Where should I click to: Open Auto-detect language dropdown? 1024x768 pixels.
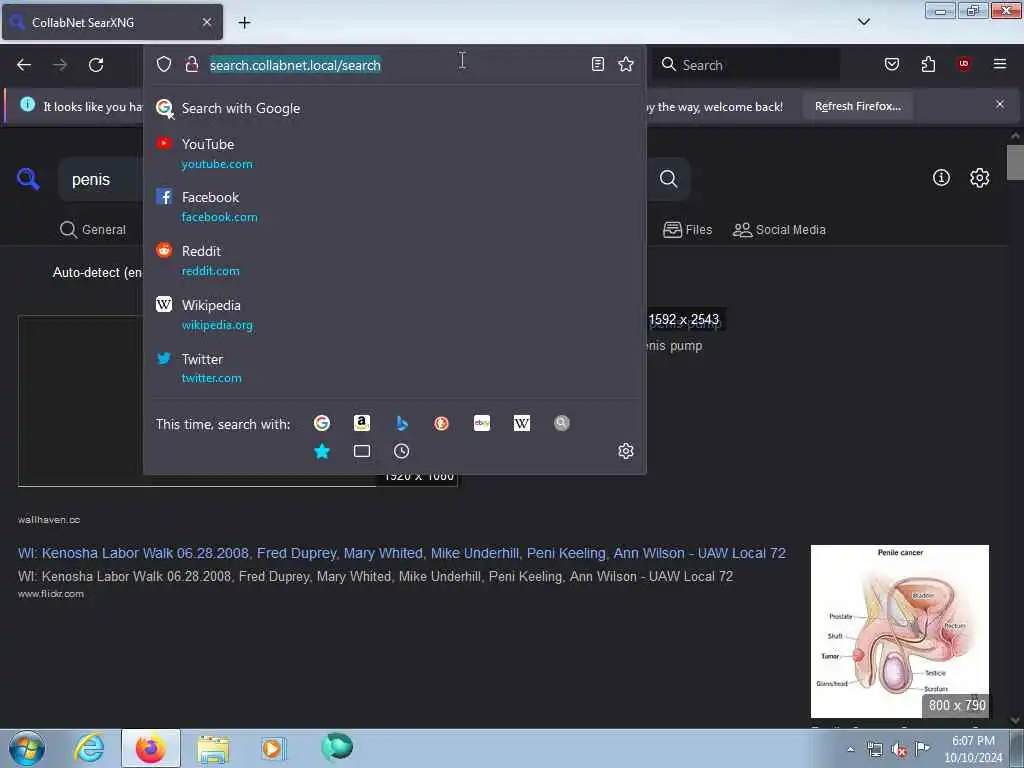click(98, 272)
